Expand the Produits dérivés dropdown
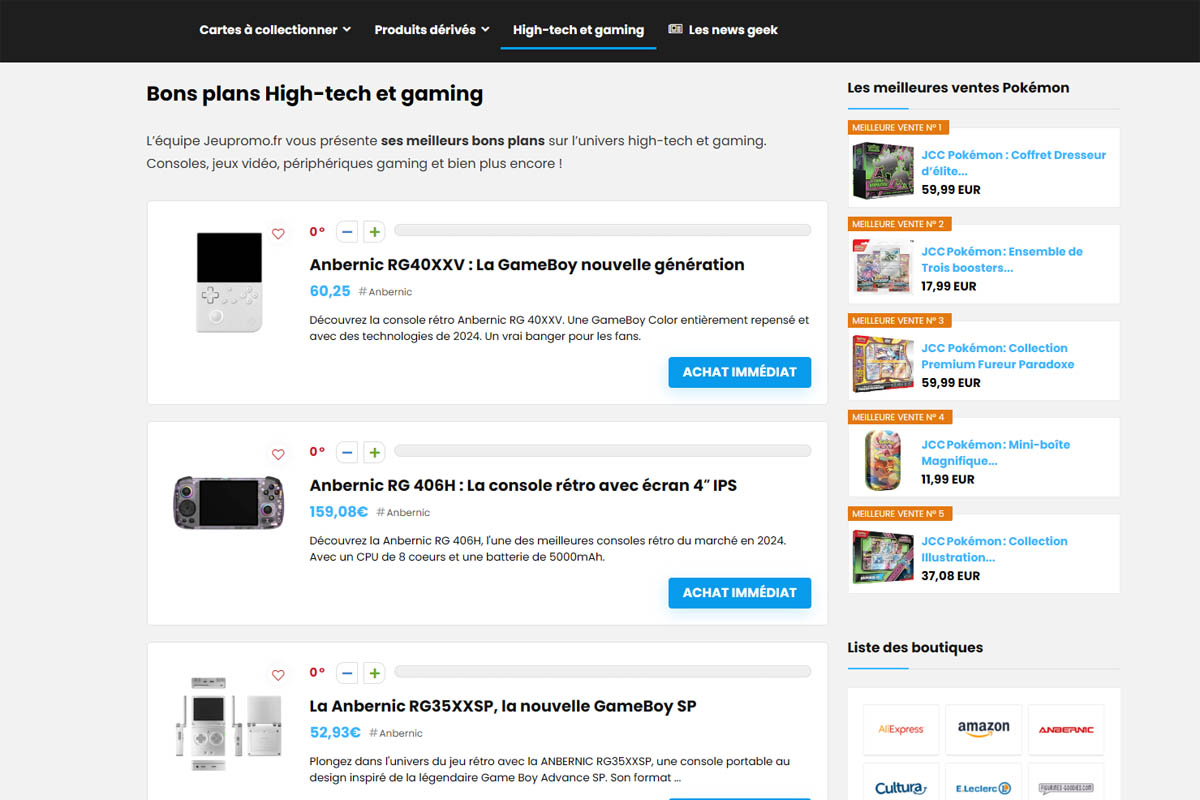The height and width of the screenshot is (800, 1200). (x=432, y=30)
